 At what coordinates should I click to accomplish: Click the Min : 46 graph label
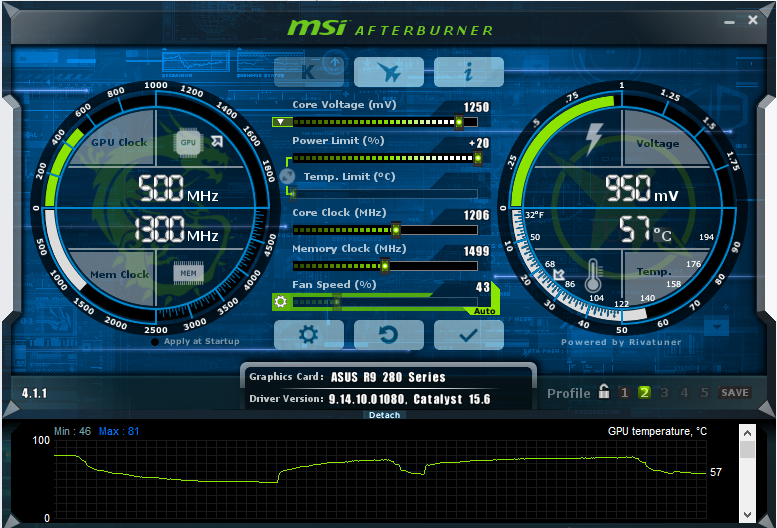pyautogui.click(x=72, y=431)
